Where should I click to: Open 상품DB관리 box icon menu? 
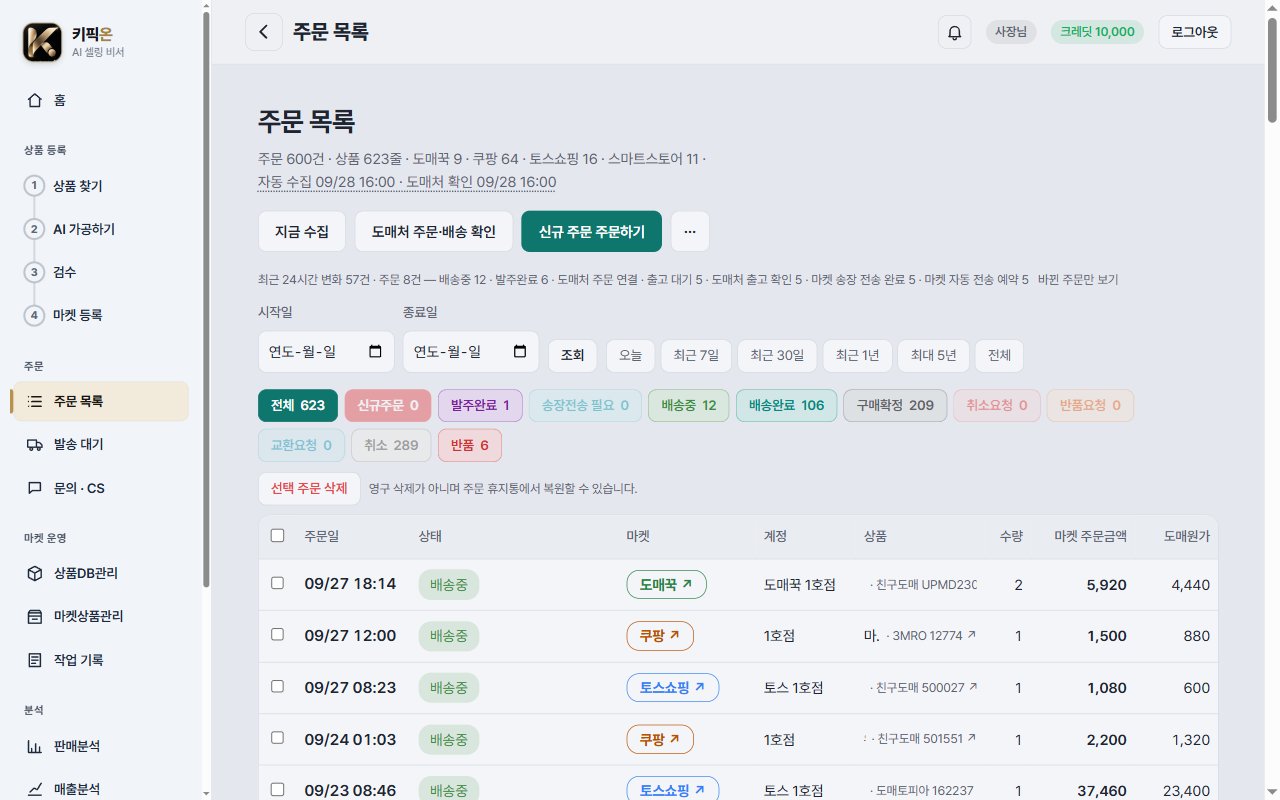(99, 573)
